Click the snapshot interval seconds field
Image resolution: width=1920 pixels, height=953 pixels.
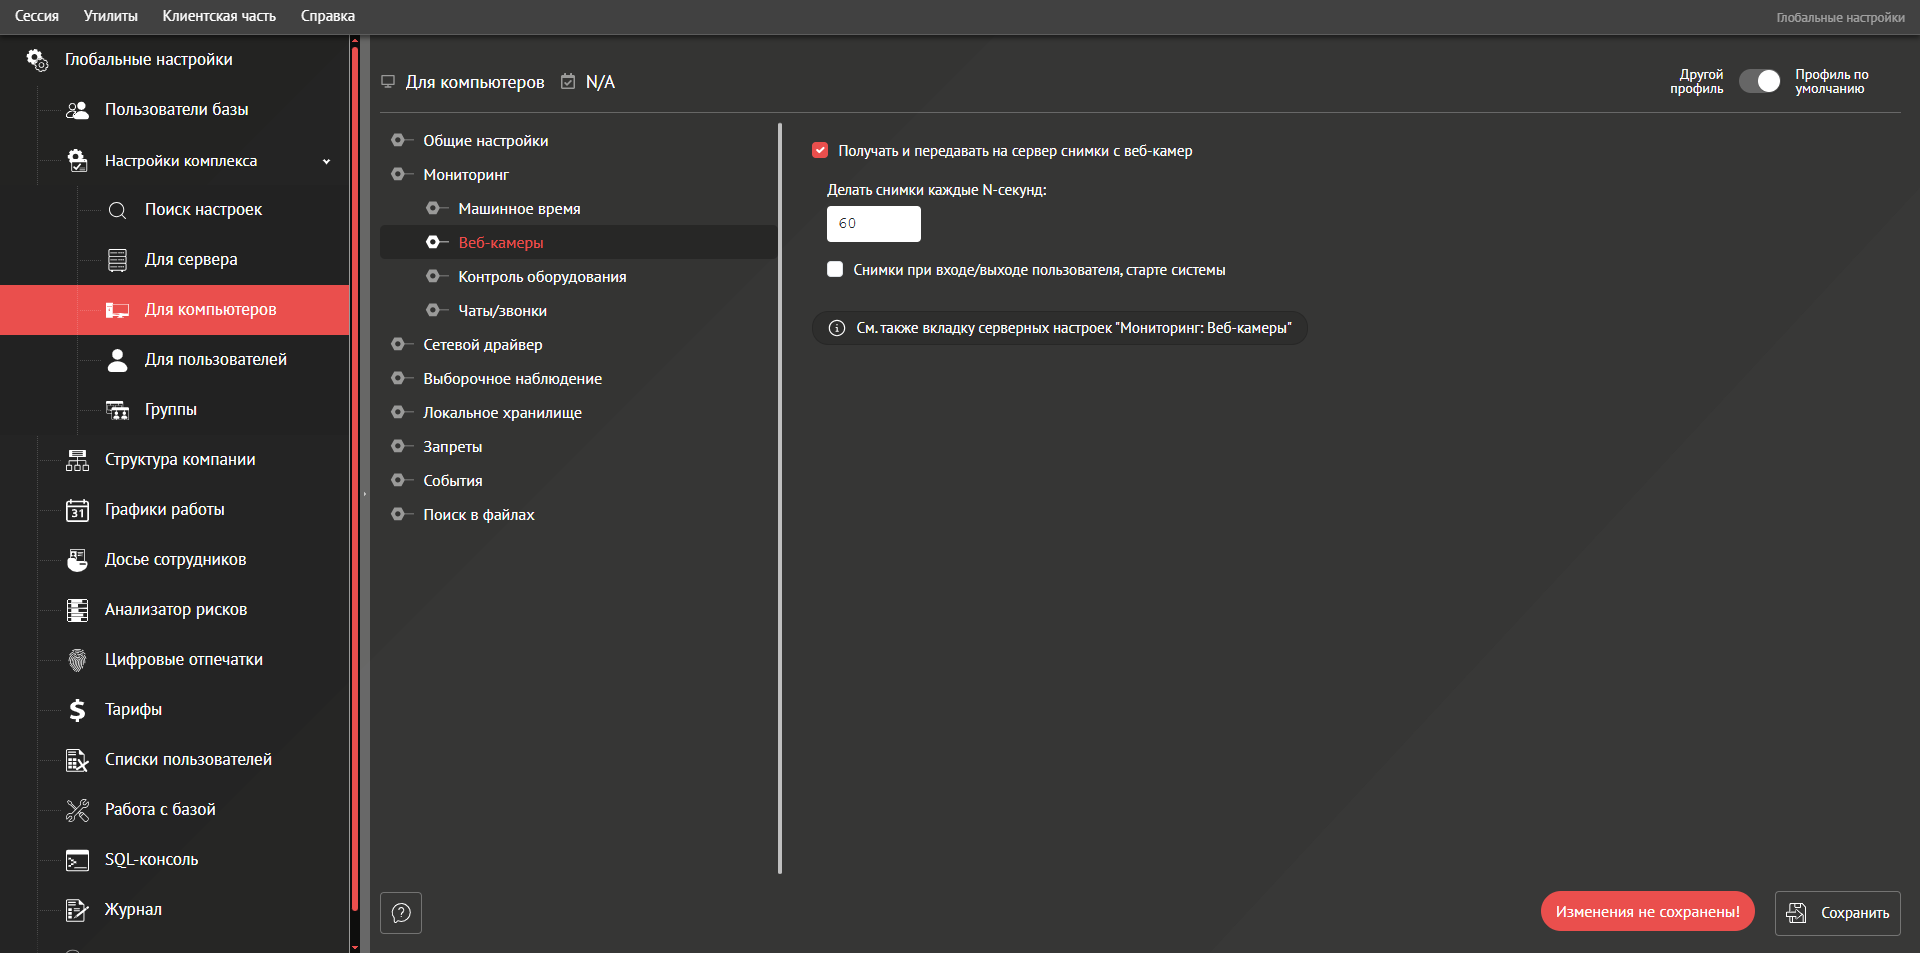[x=873, y=224]
